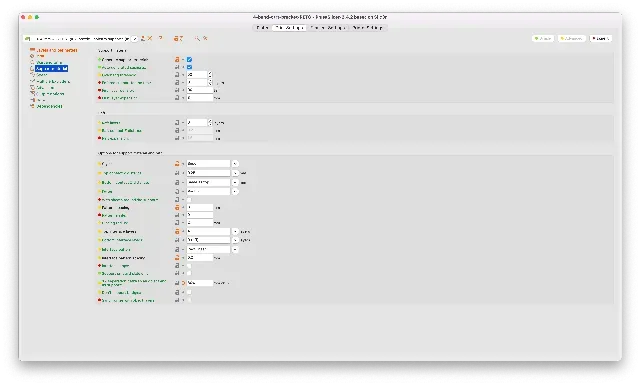Toggle Synchronize with object layers checkbox
This screenshot has width=640, height=385.
189,300
